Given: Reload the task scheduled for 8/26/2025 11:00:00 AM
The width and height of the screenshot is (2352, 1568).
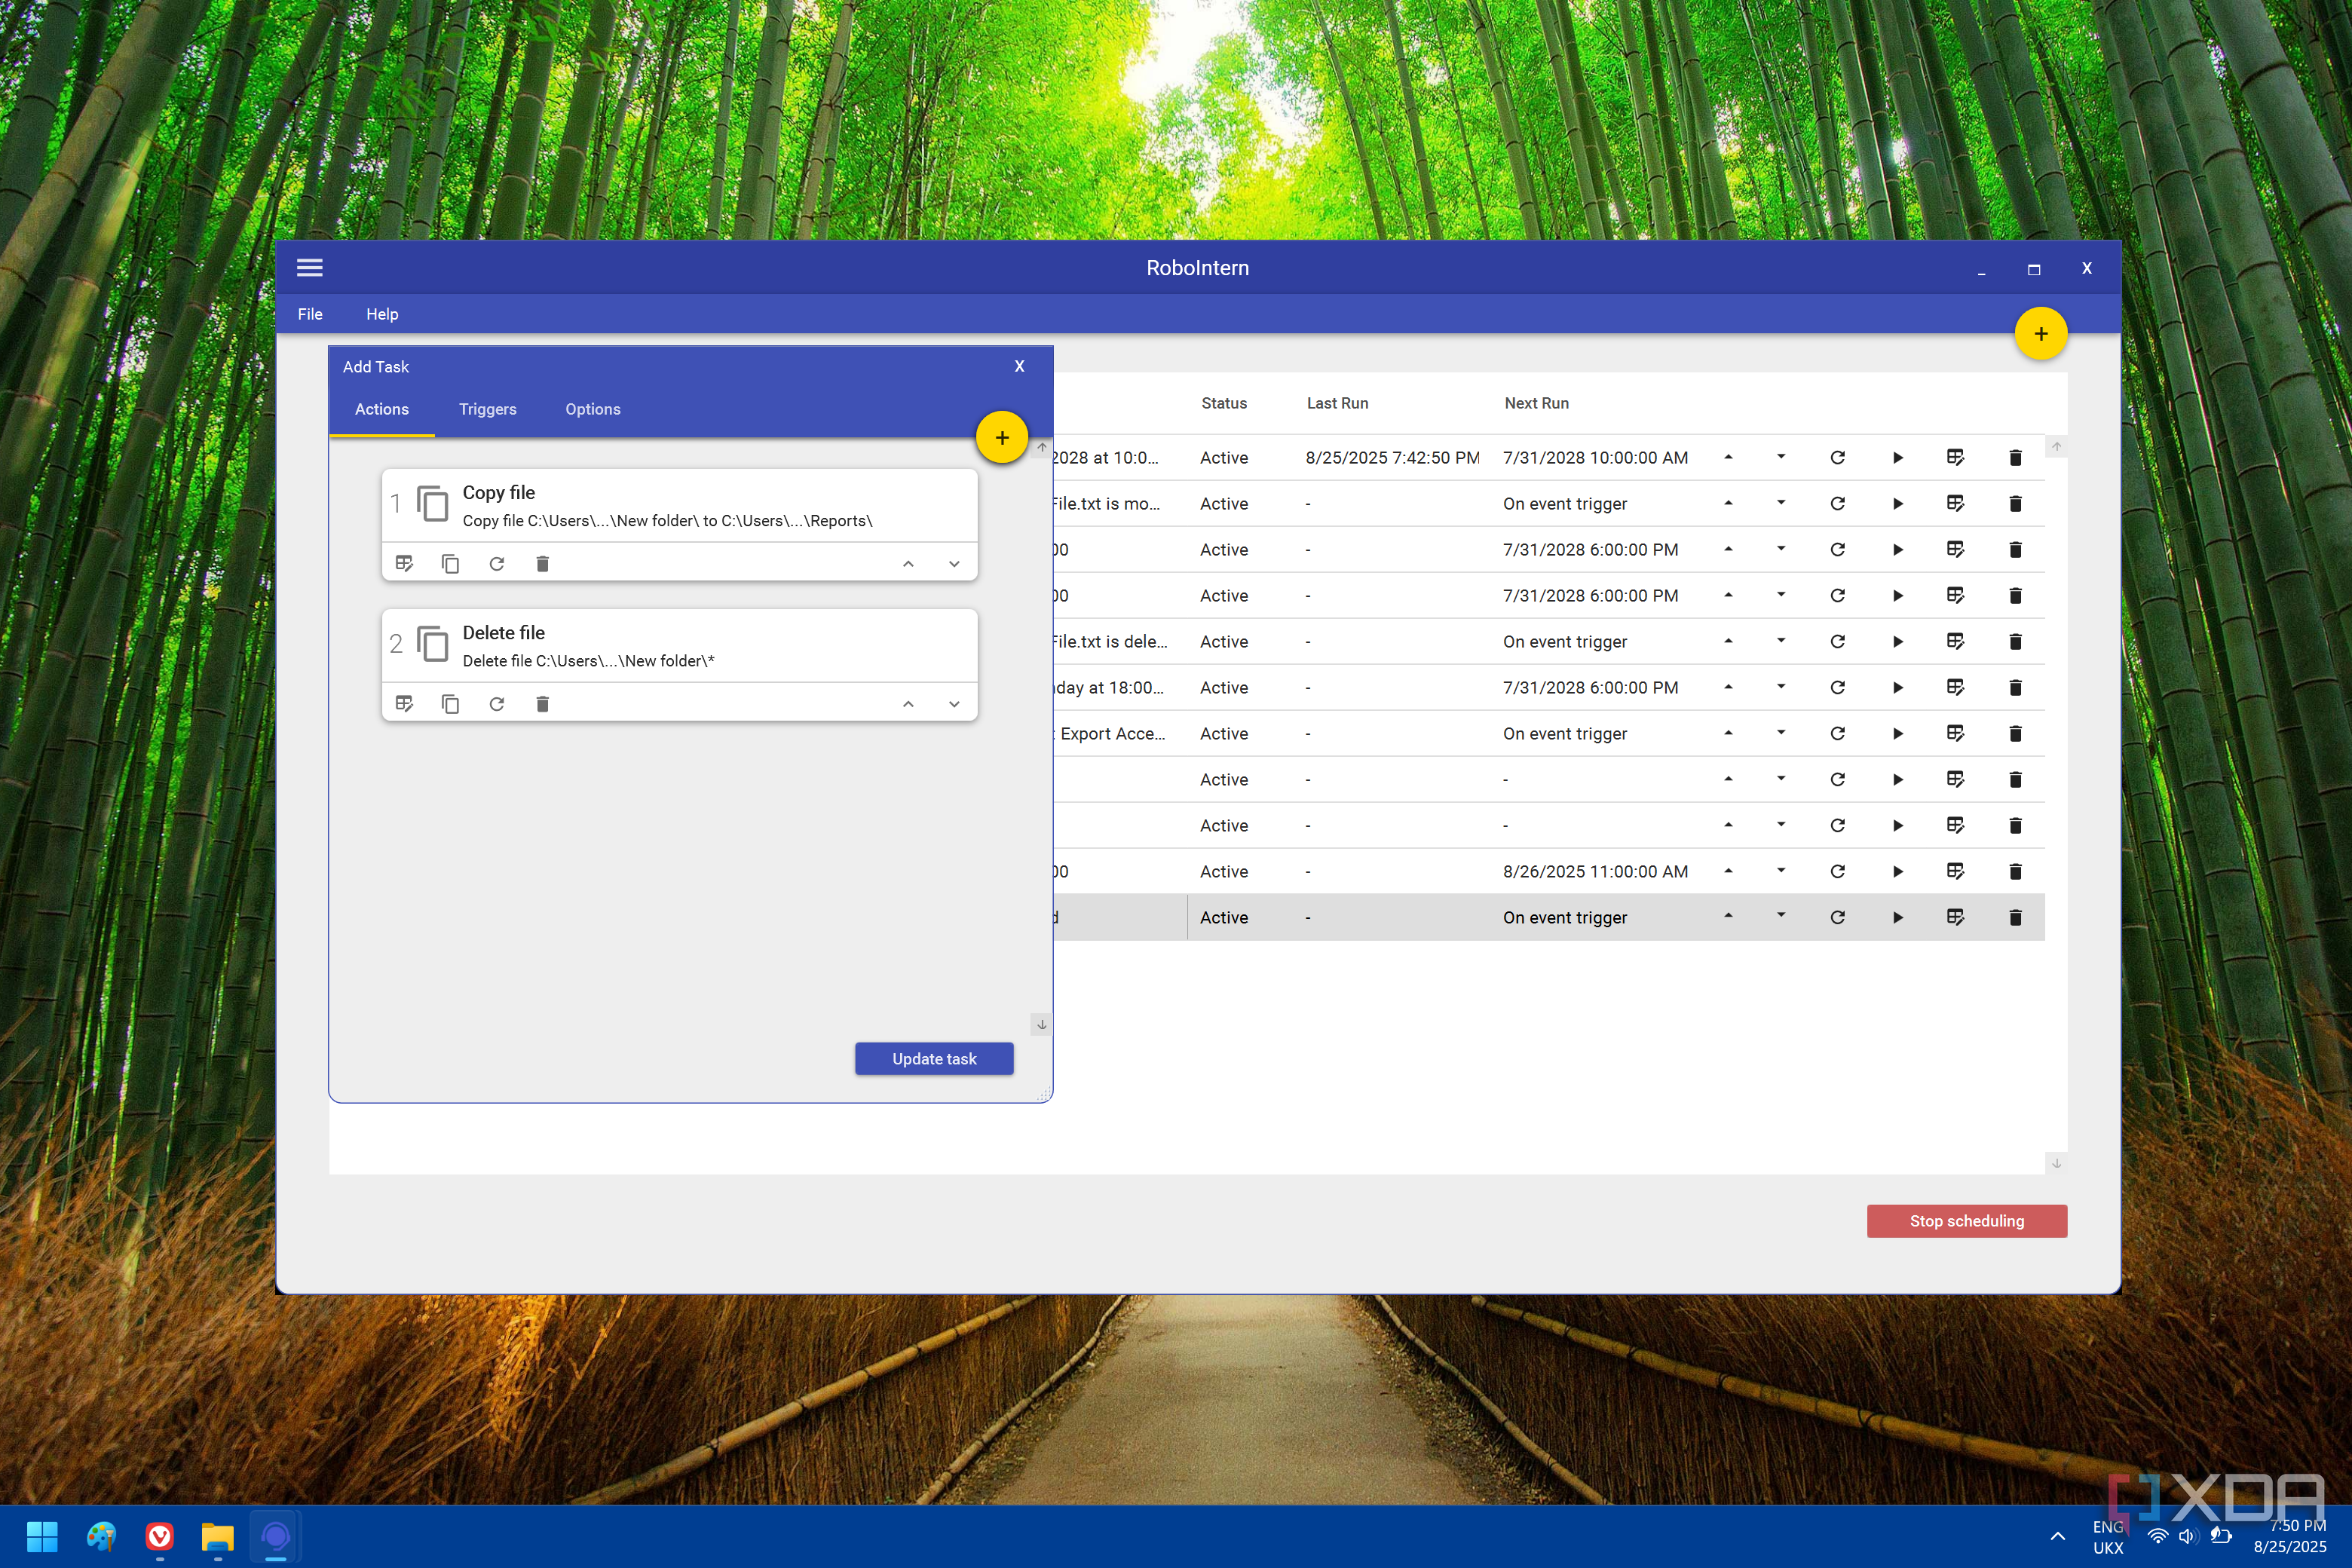Looking at the screenshot, I should coord(1837,872).
